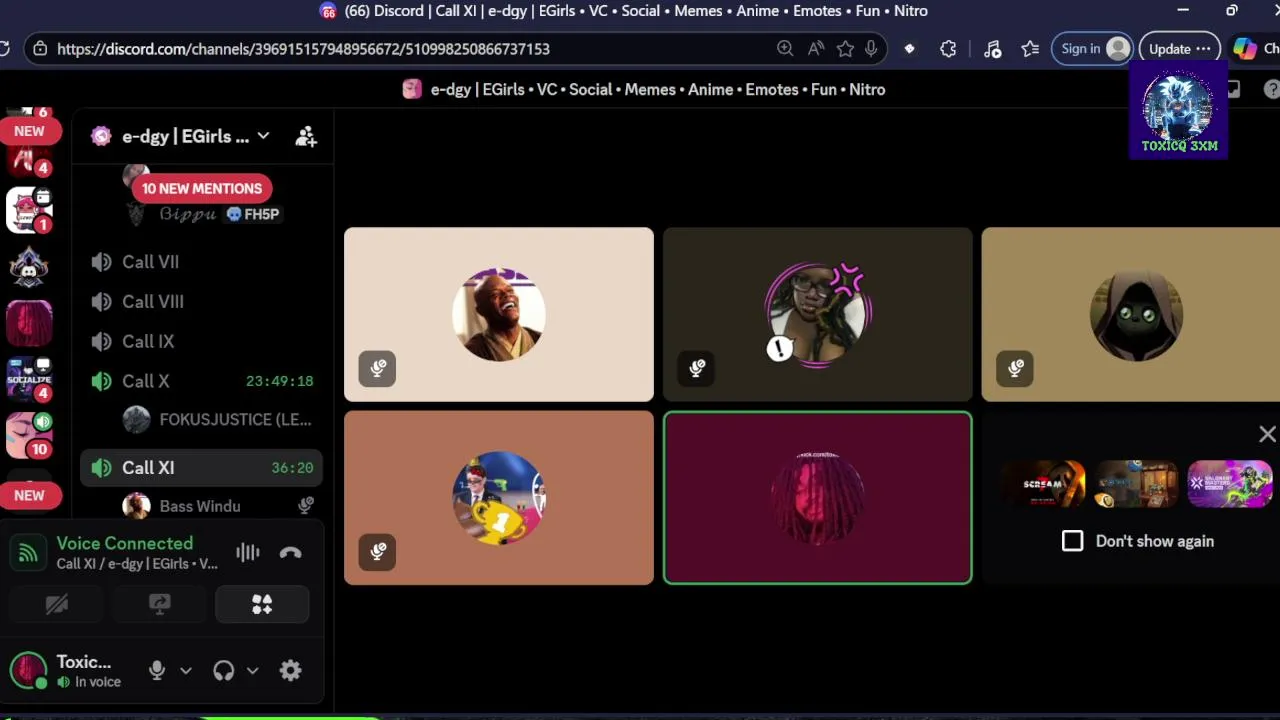Click muted mic on laughing man tile
1280x720 pixels.
(378, 368)
